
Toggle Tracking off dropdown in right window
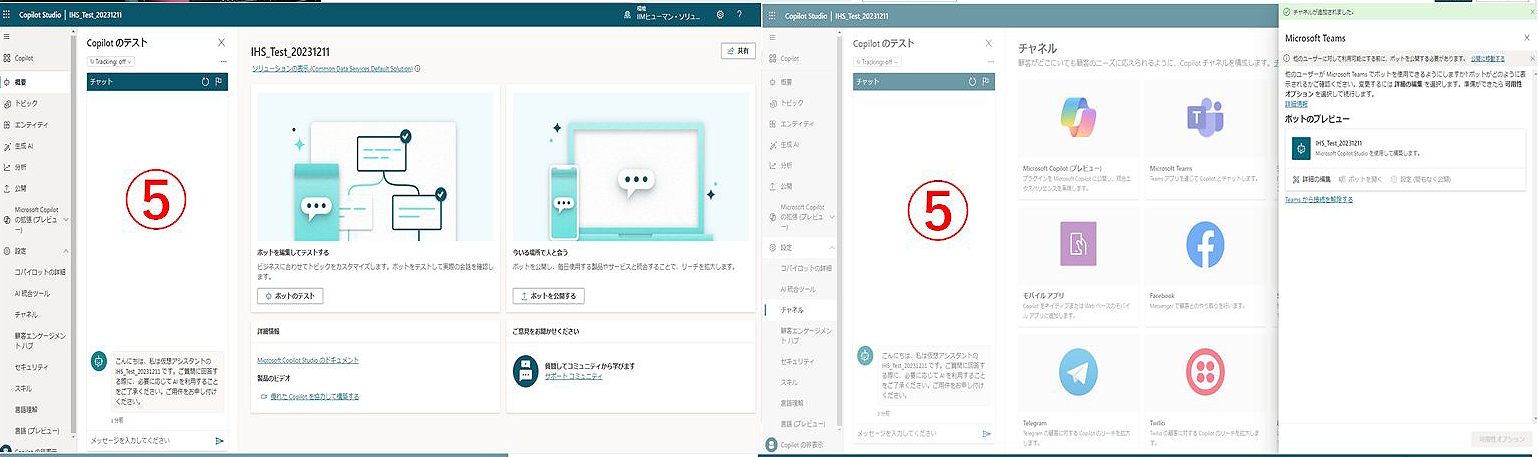point(876,62)
